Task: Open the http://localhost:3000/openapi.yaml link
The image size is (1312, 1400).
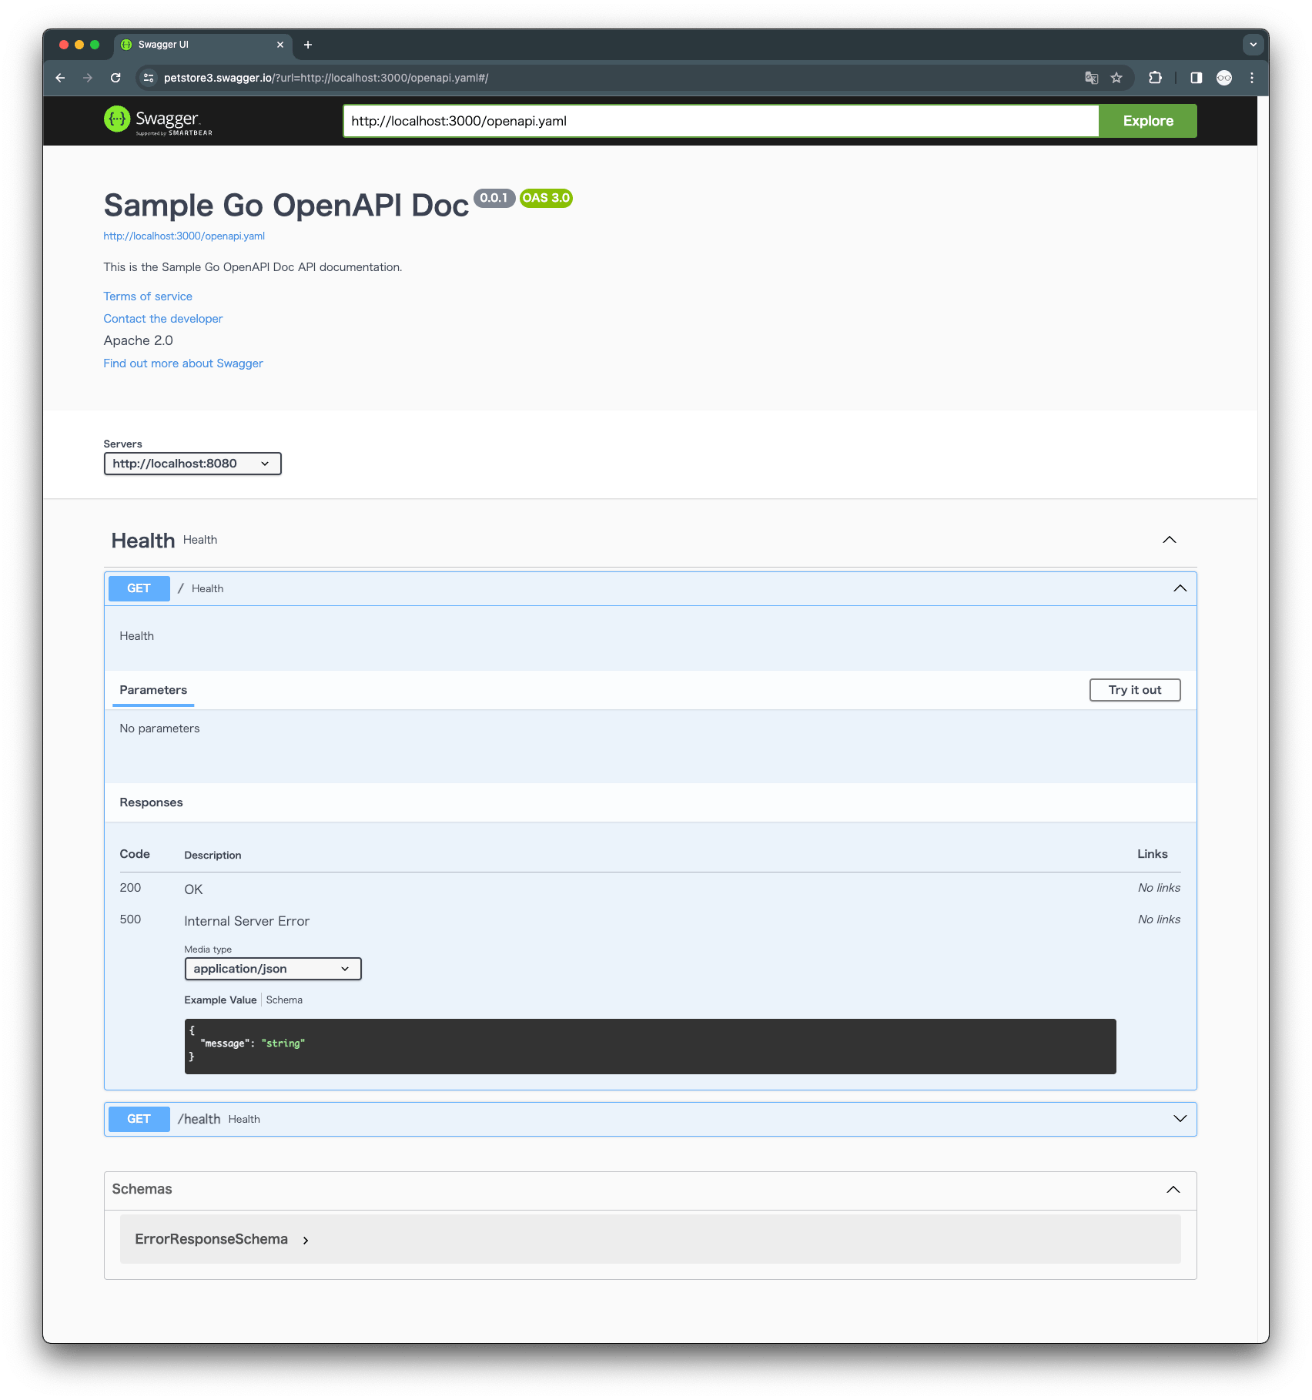Action: pyautogui.click(x=184, y=237)
